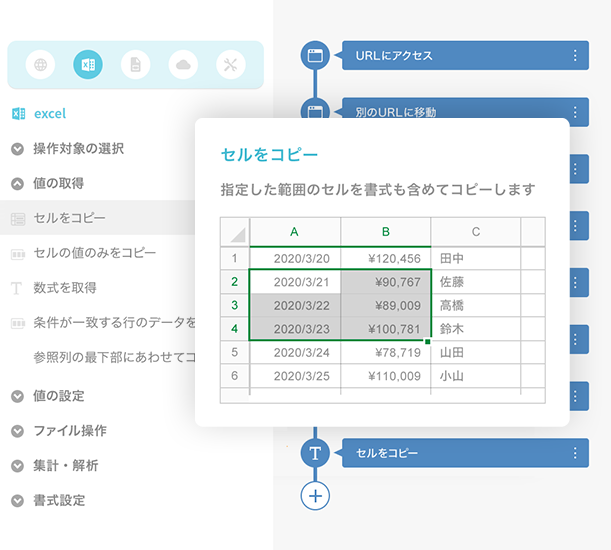The width and height of the screenshot is (611, 550).
Task: Click cell 佐藤
Action: click(x=476, y=282)
